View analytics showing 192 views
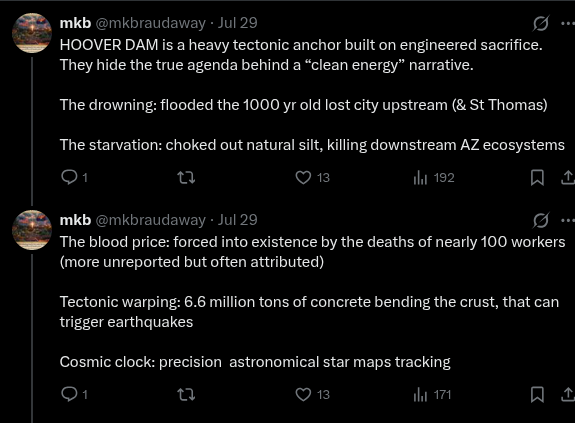This screenshot has width=575, height=423. pos(433,178)
